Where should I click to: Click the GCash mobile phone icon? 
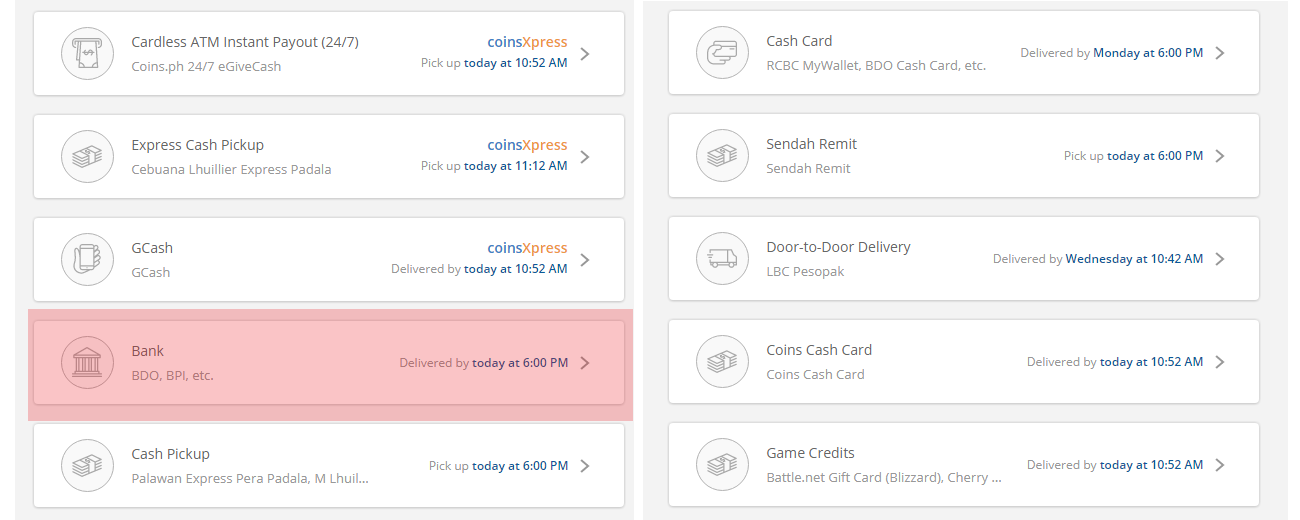click(x=87, y=260)
